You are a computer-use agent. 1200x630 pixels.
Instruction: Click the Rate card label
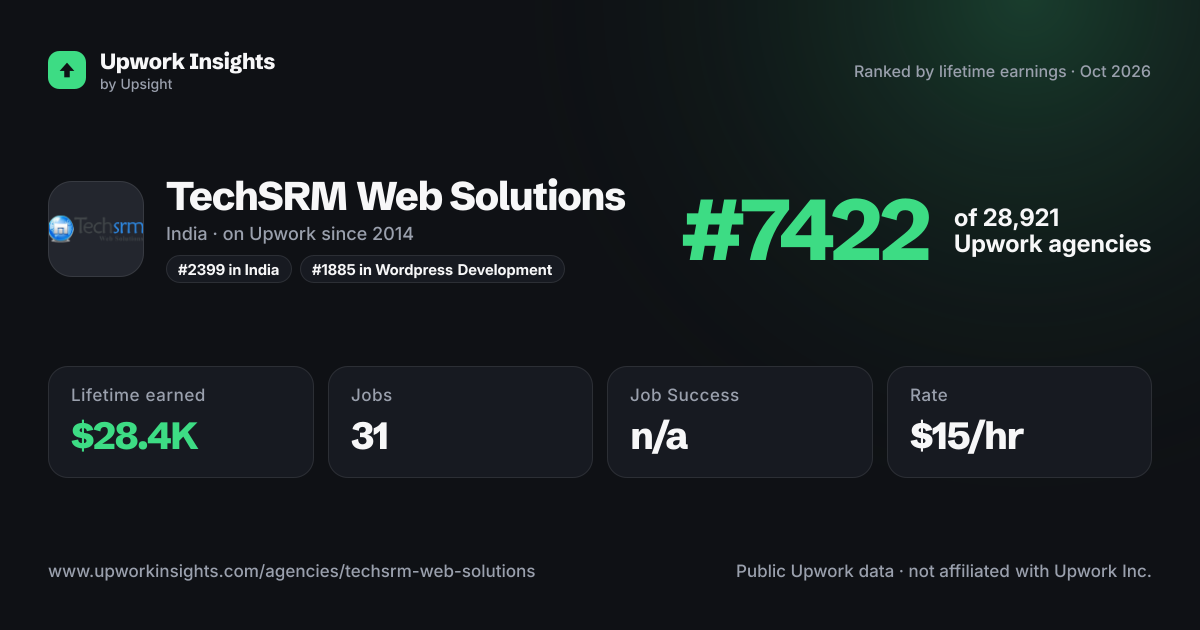click(929, 395)
